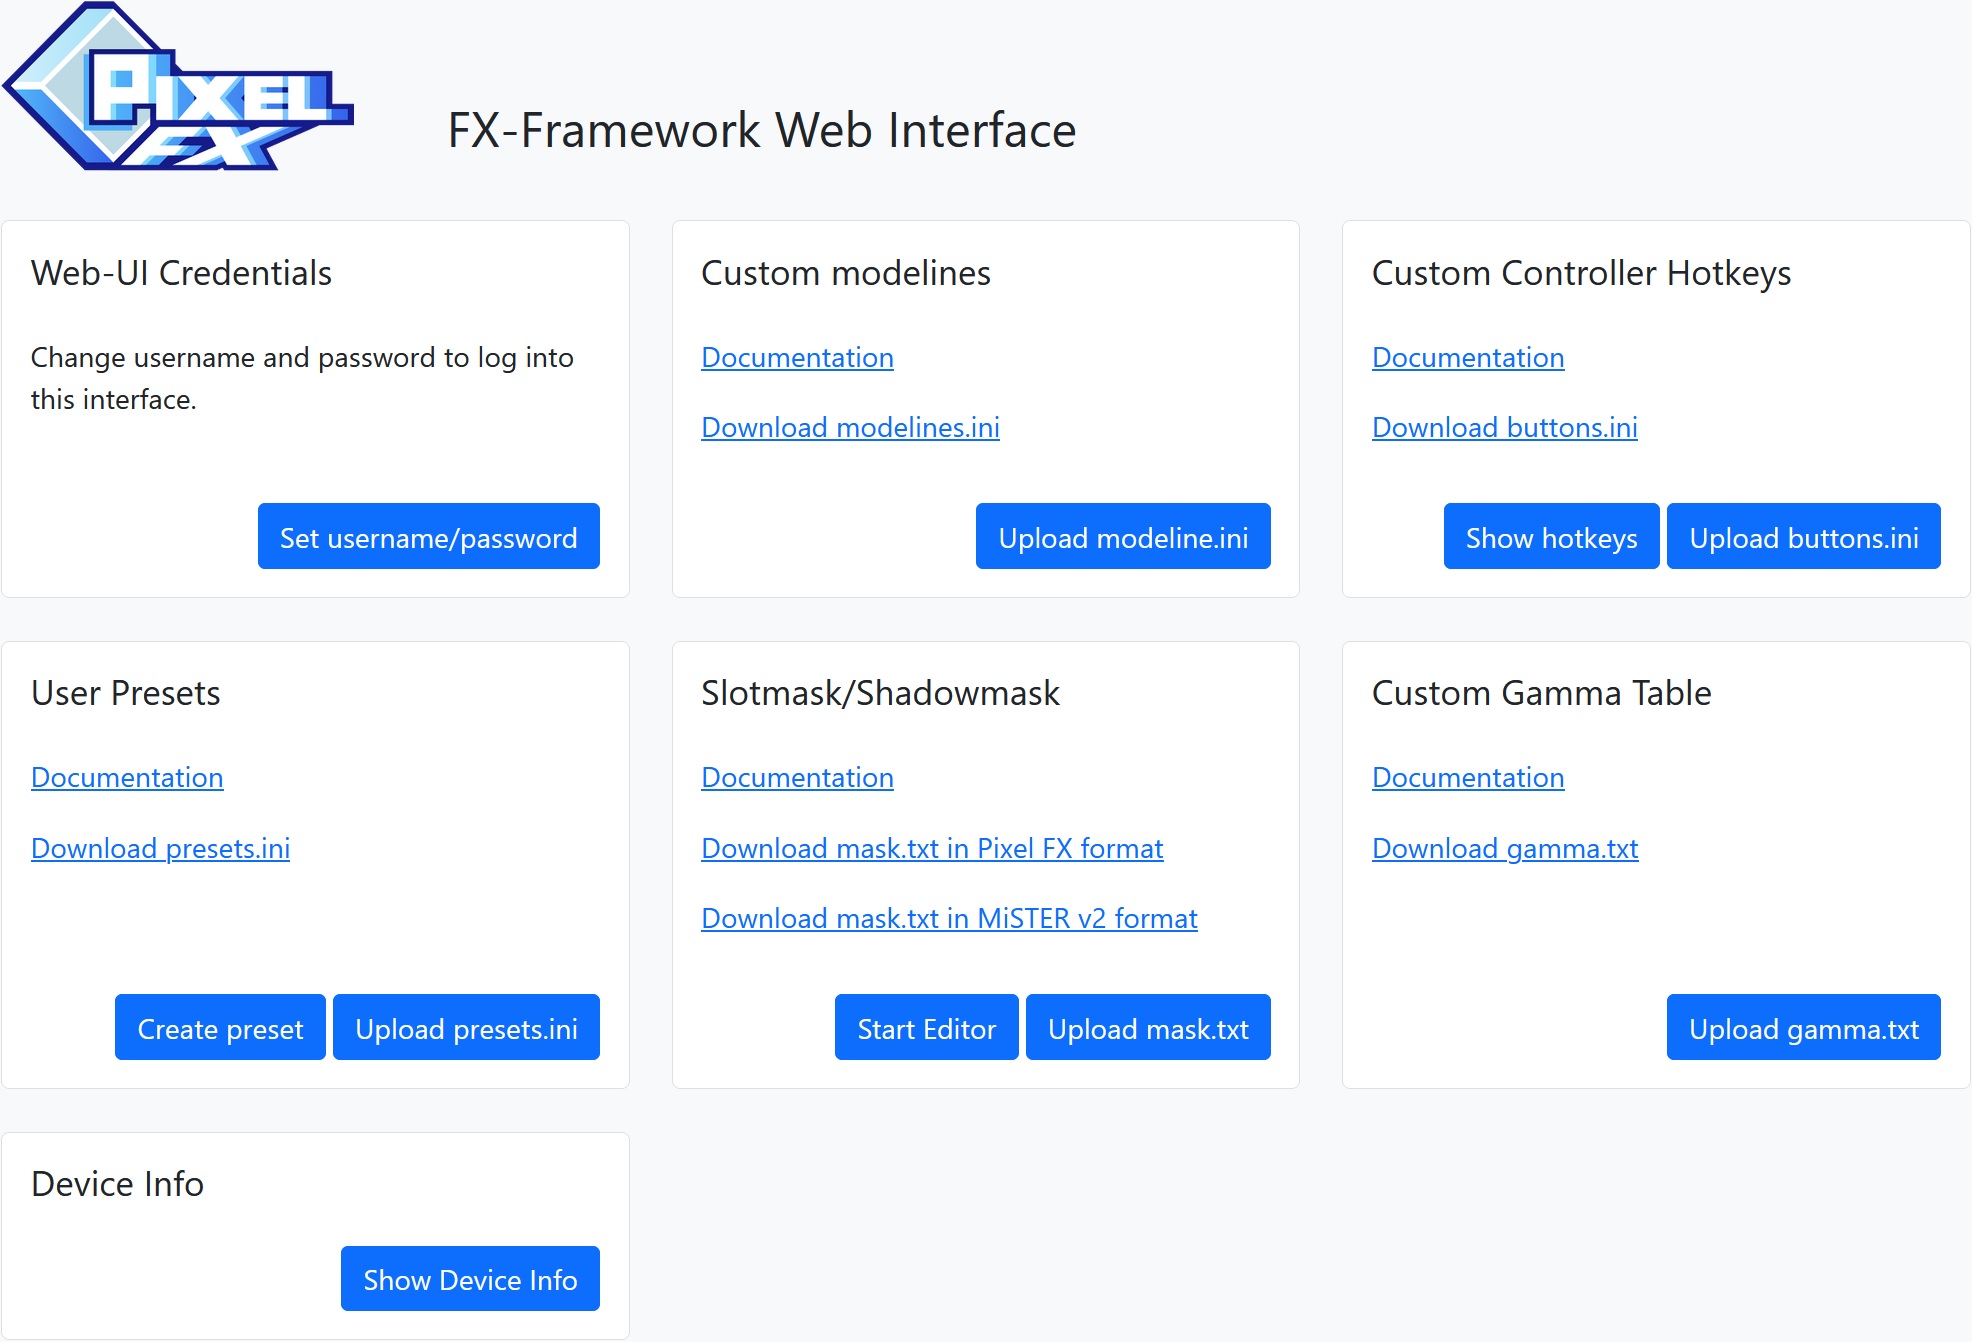Click Upload mask.txt button
This screenshot has height=1342, width=1972.
1148,1028
